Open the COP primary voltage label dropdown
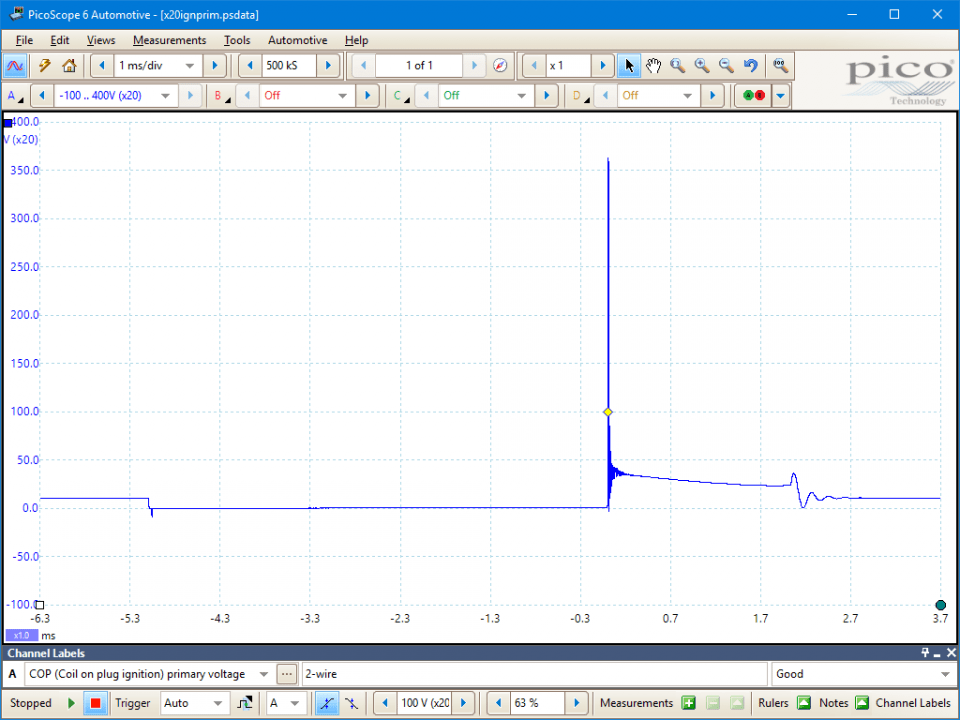Screen dimensions: 960x720 [x=264, y=674]
